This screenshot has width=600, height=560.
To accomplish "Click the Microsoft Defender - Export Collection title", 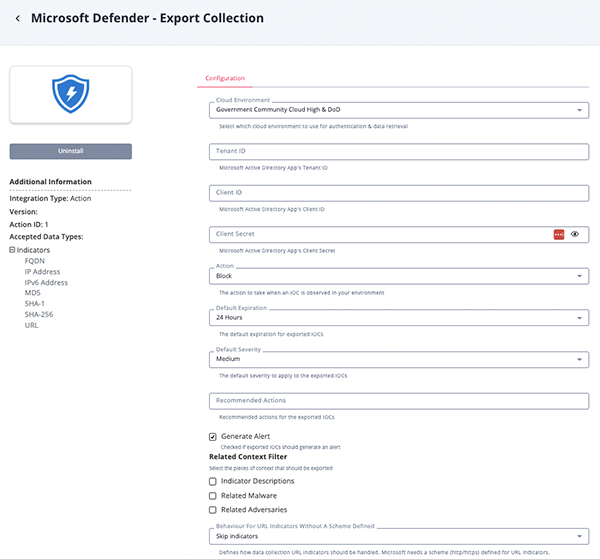I will [x=147, y=18].
